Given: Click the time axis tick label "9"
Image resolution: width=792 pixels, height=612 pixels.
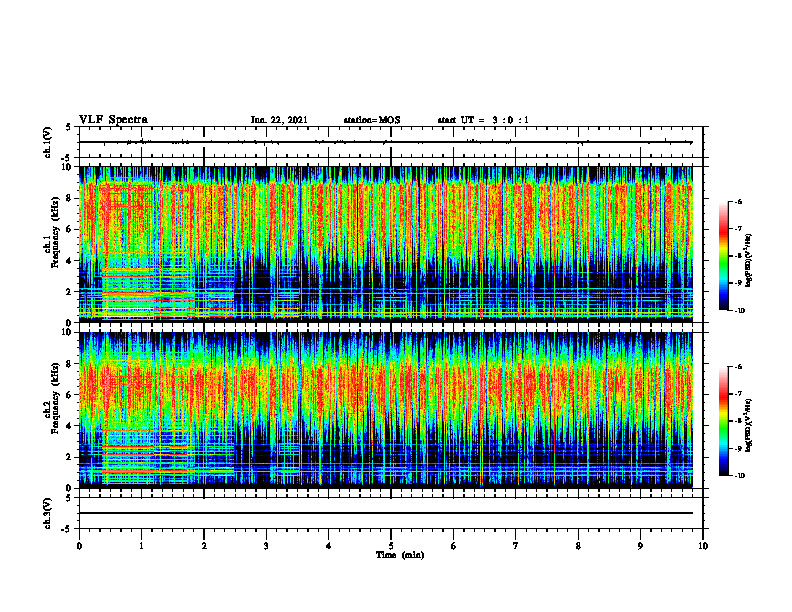Looking at the screenshot, I should pyautogui.click(x=640, y=546).
